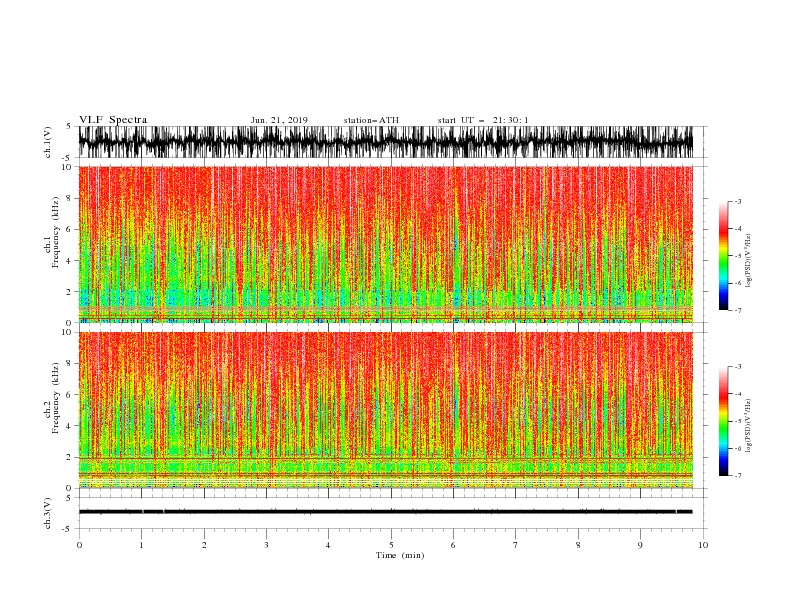Click the time axis tick label "7"
792x612 pixels.
click(x=516, y=545)
